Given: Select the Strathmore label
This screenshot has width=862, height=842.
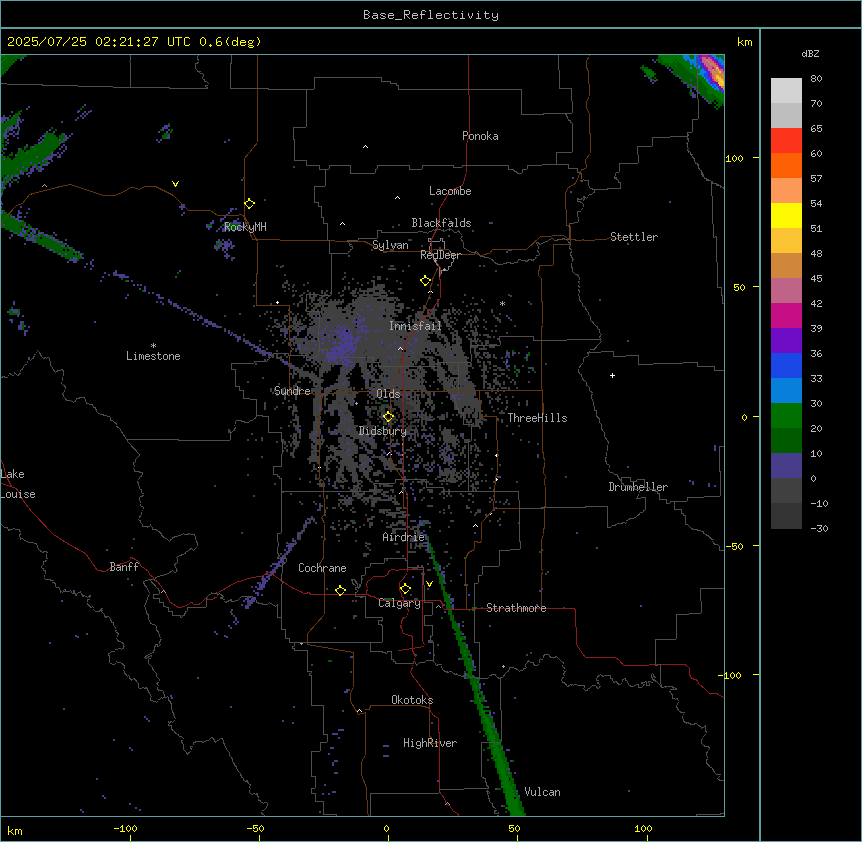Looking at the screenshot, I should (516, 608).
